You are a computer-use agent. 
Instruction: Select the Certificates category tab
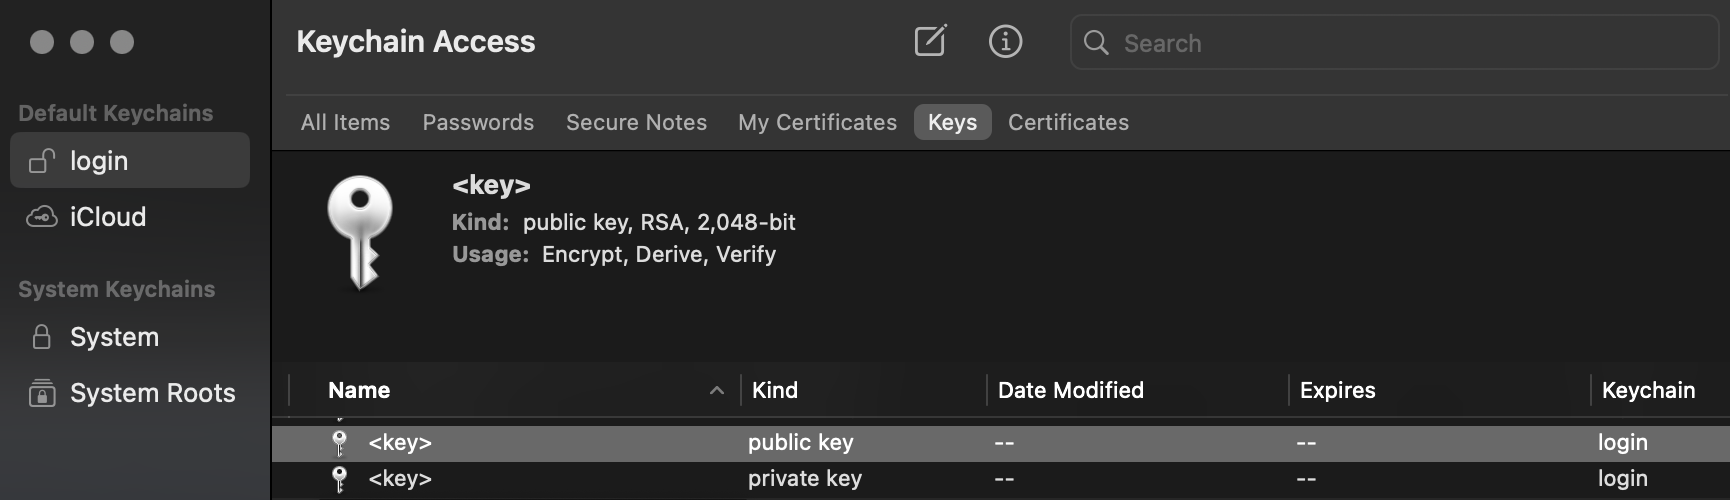pyautogui.click(x=1068, y=122)
